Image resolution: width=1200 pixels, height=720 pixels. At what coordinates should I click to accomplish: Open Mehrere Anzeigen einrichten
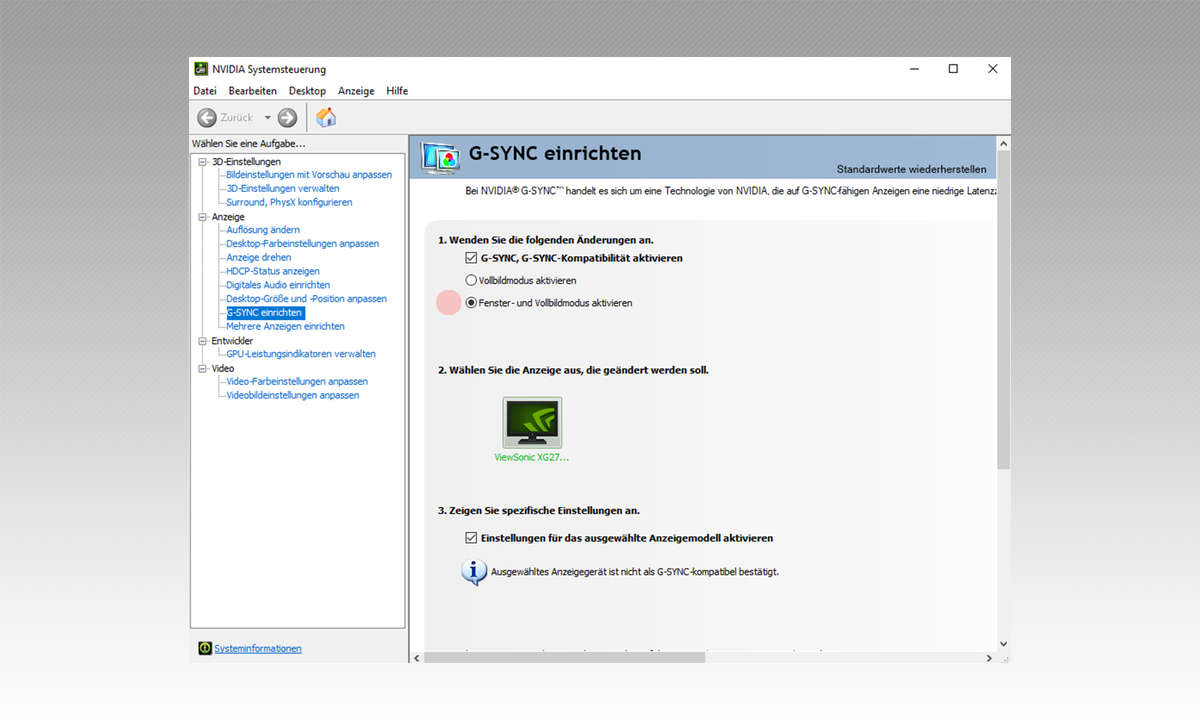point(286,326)
